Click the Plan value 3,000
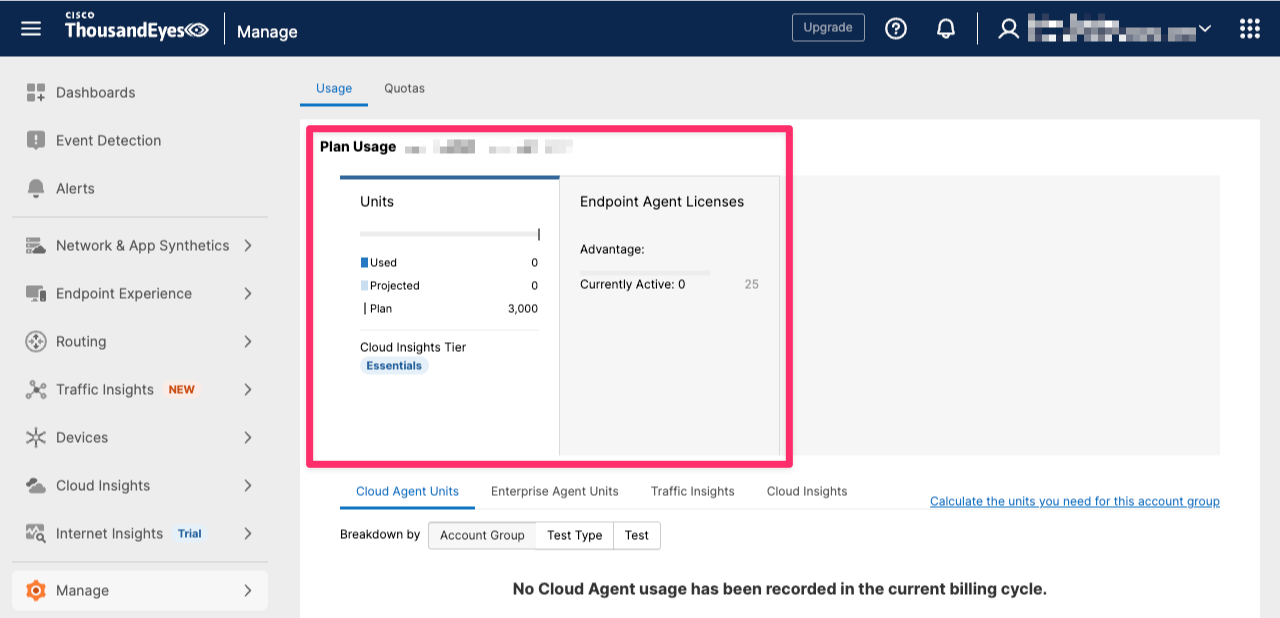Viewport: 1280px width, 618px height. tap(523, 309)
